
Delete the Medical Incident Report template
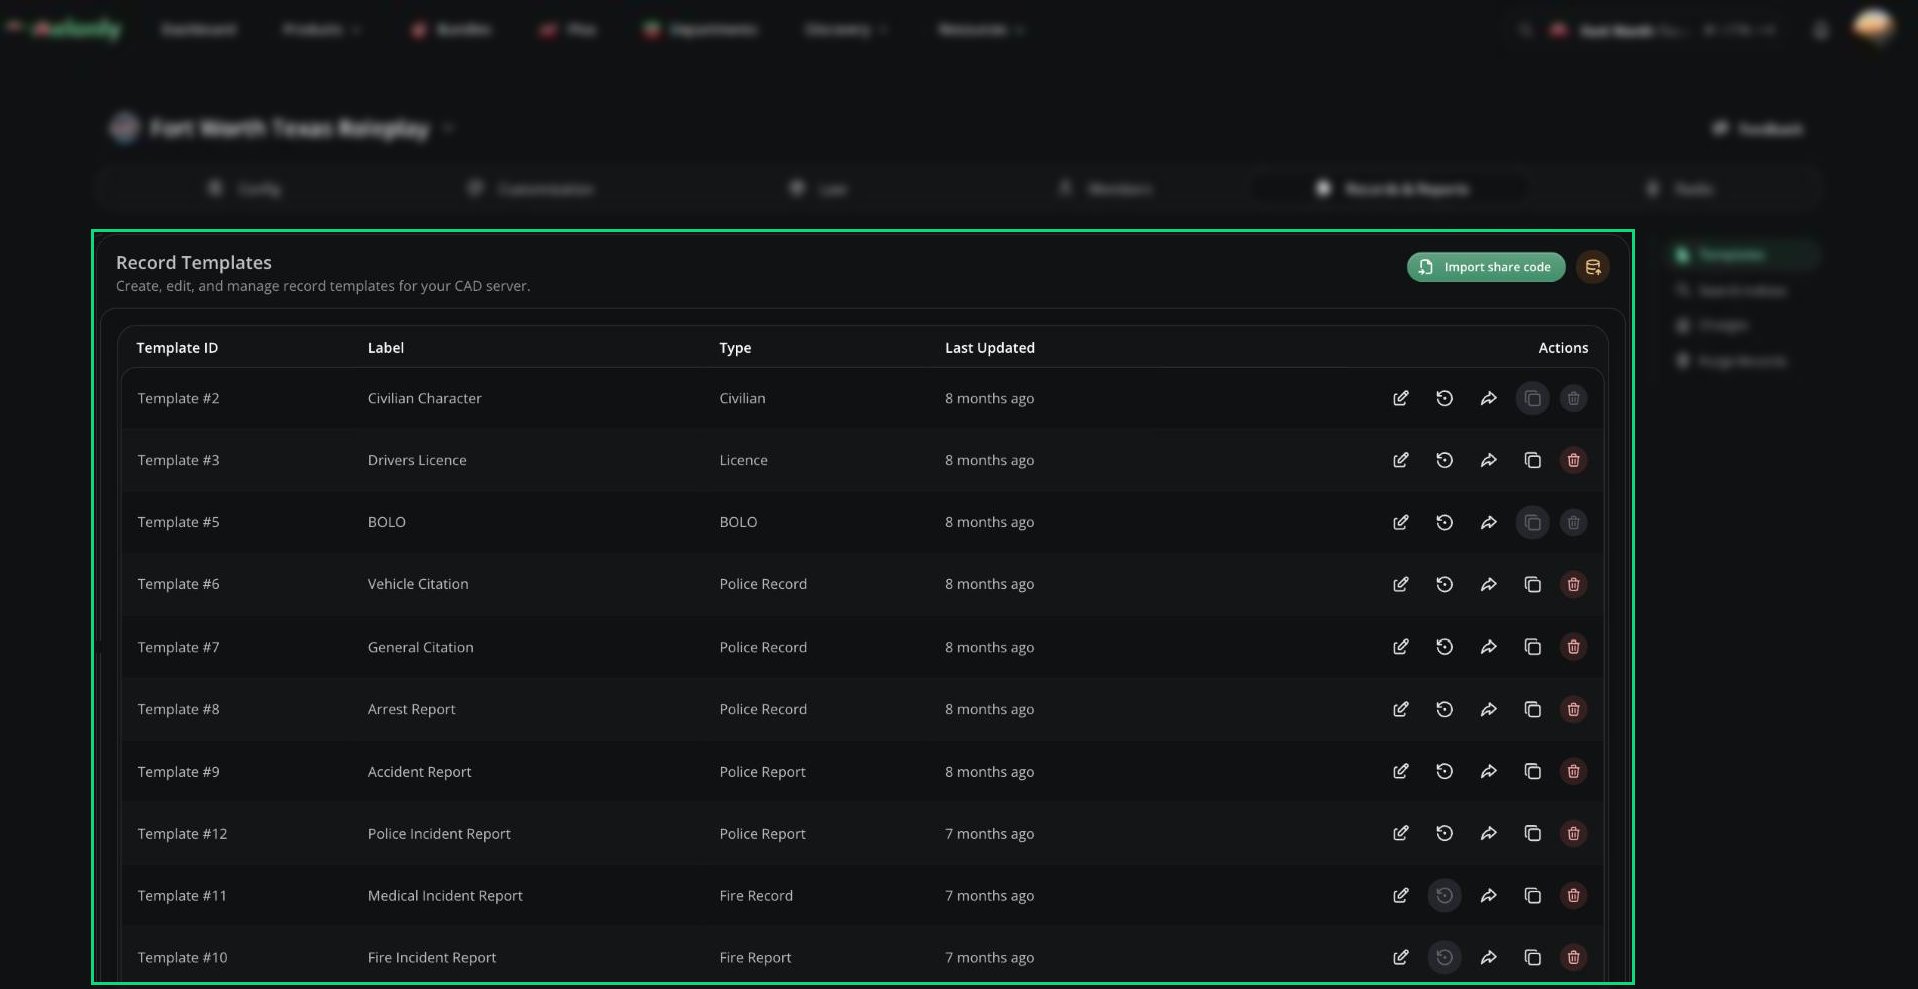click(x=1574, y=895)
